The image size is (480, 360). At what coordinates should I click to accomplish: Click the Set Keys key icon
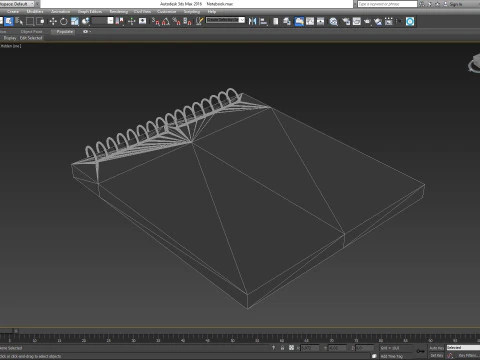click(x=420, y=351)
